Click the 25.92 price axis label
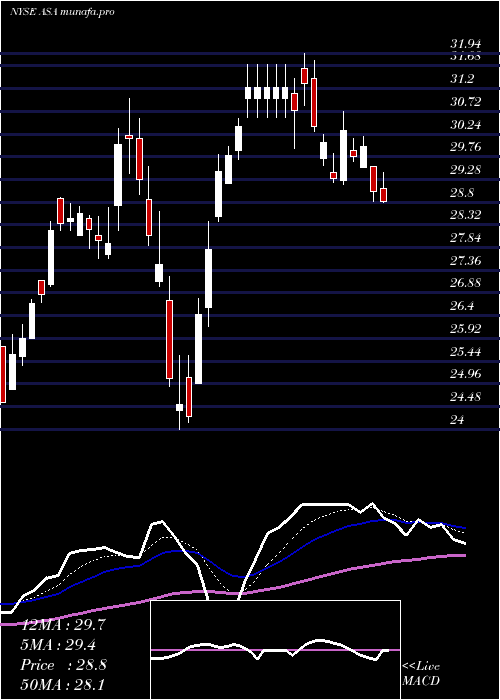500x700 pixels. tap(465, 329)
